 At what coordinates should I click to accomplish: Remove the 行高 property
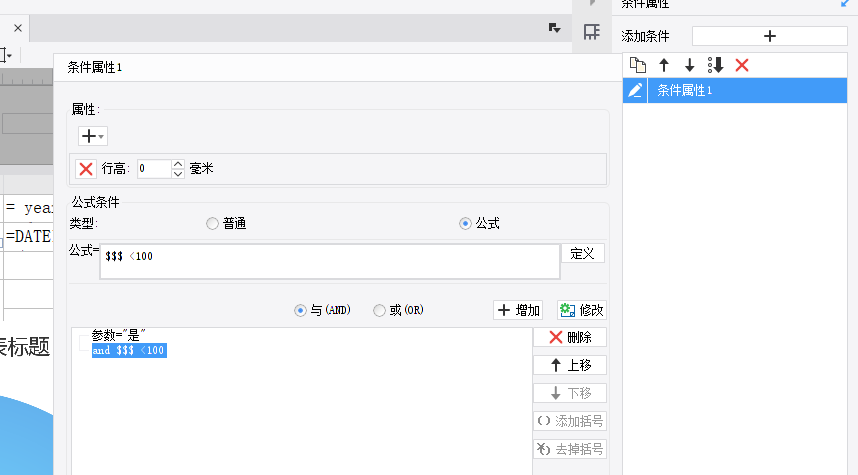[86, 169]
